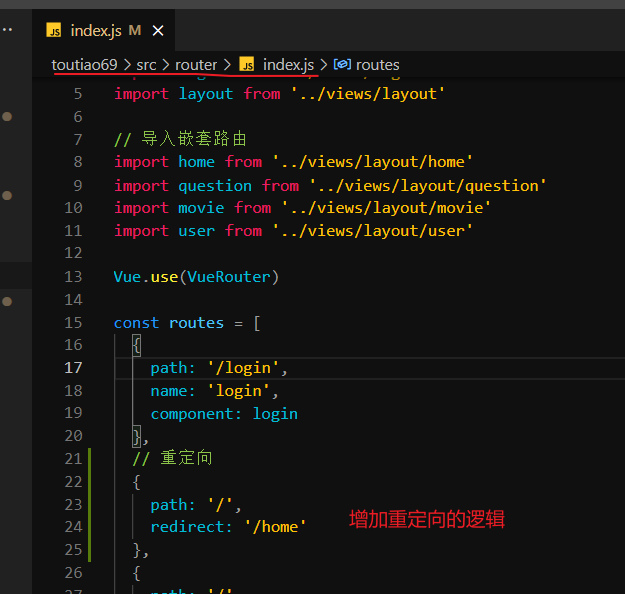Expand the chevron after router breadcrumb
The image size is (625, 594).
point(227,65)
